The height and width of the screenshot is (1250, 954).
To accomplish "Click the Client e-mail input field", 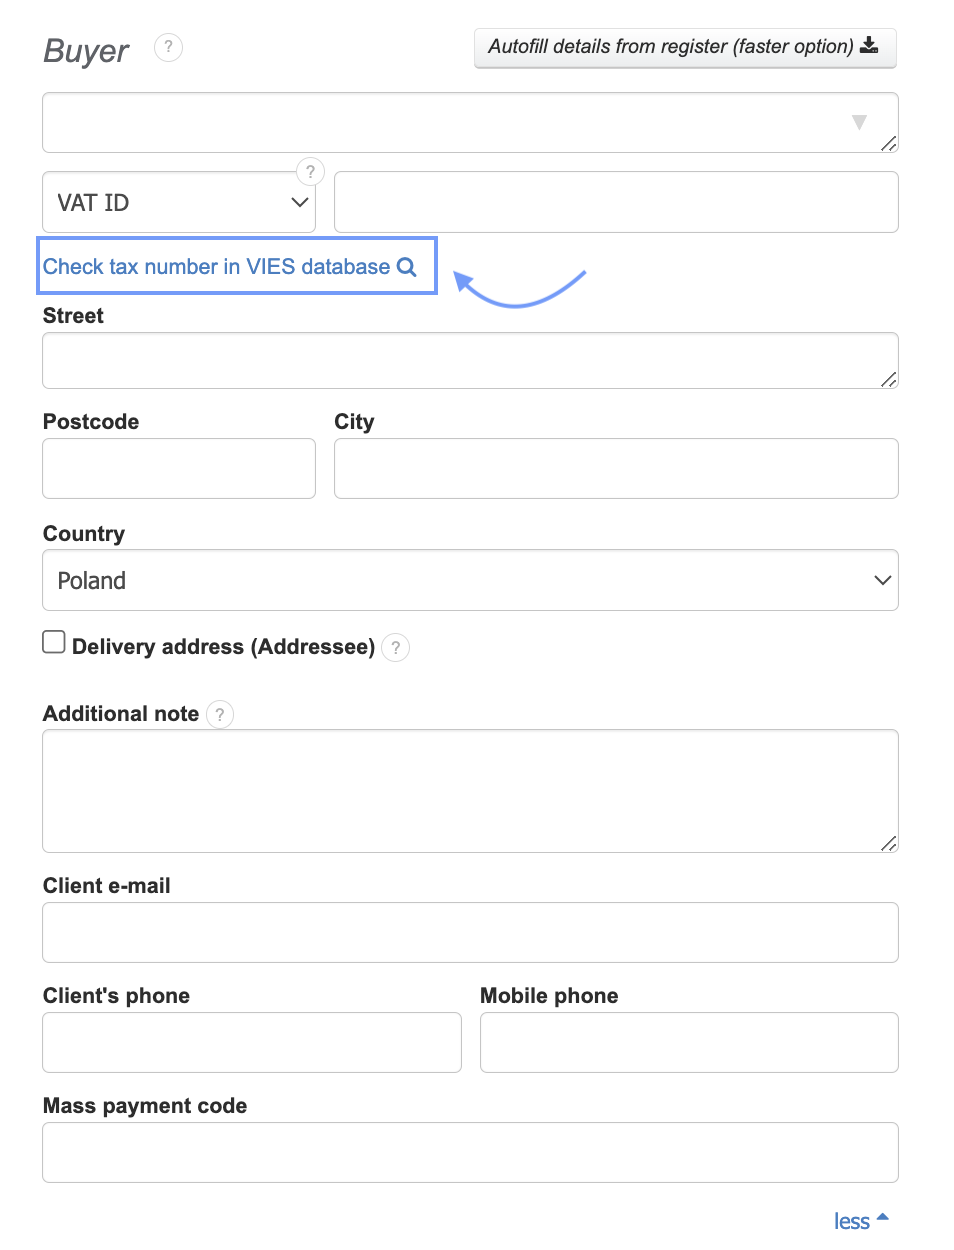I will click(470, 933).
